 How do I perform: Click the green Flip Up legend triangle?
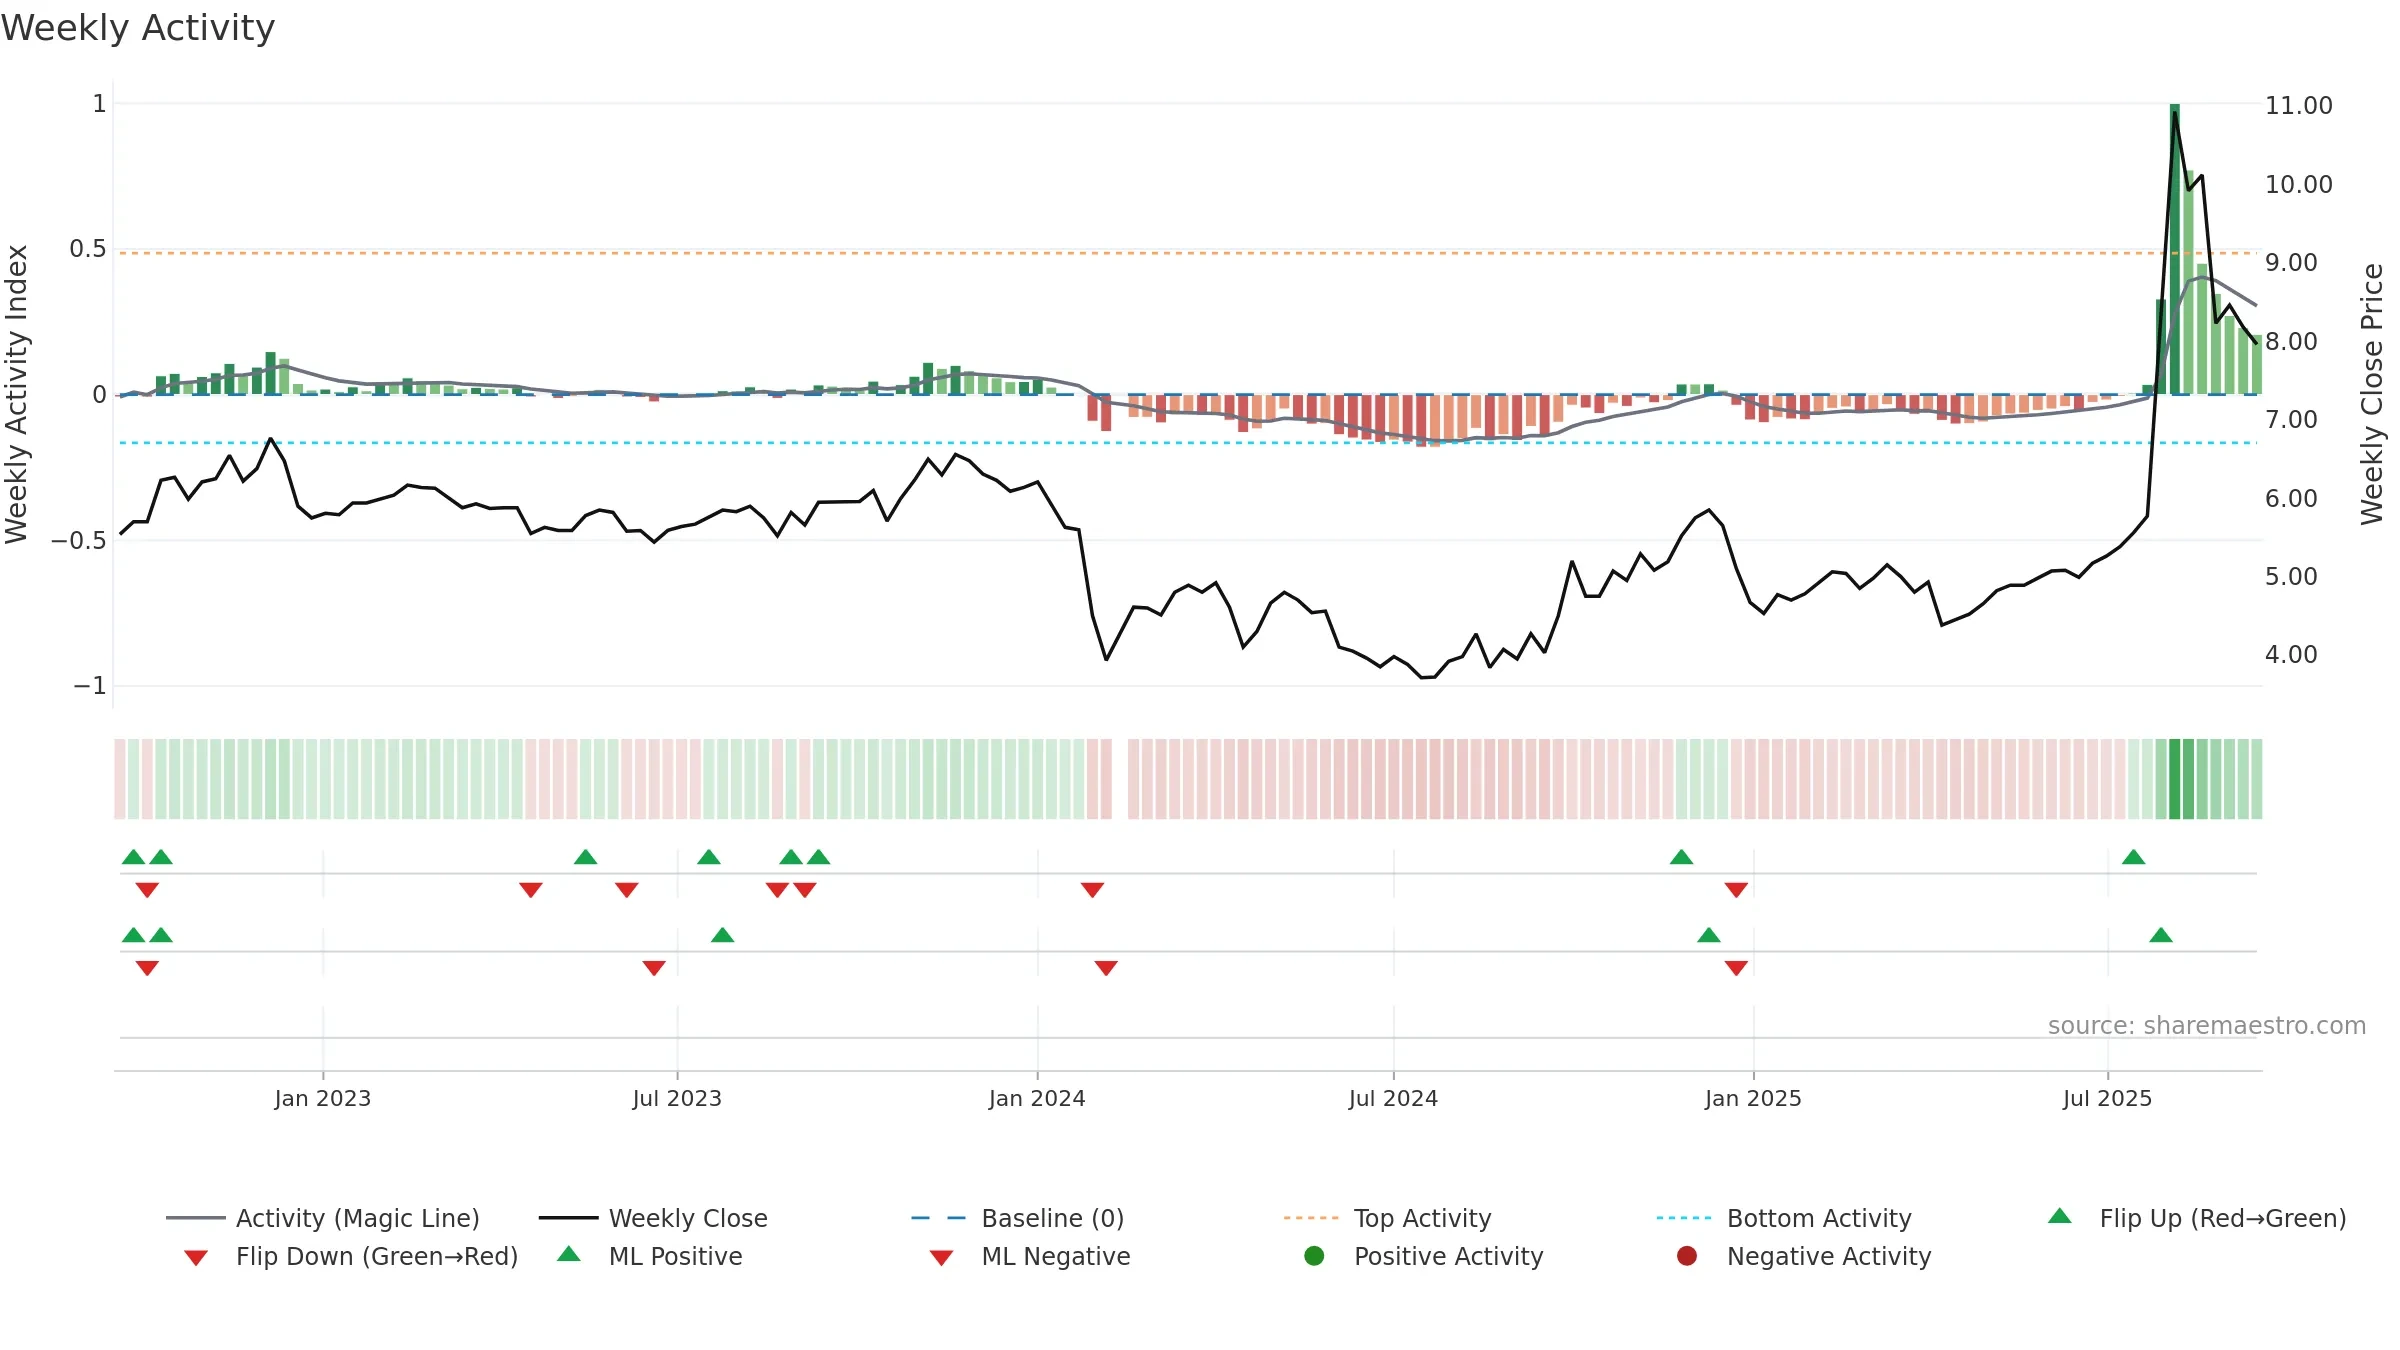pyautogui.click(x=2060, y=1216)
